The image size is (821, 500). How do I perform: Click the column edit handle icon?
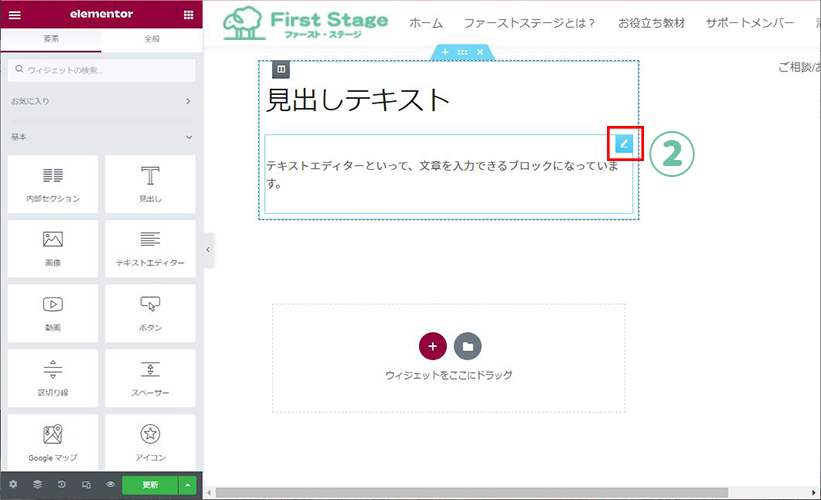pyautogui.click(x=282, y=70)
